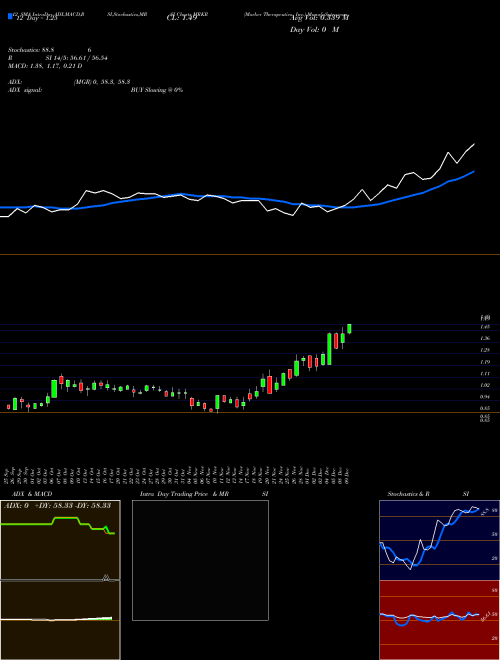Viewport: 500px width, 660px height.
Task: Click the 'ADX: 0 +DY: 58.33 -DY: 58.33' header
Action: coord(57,505)
